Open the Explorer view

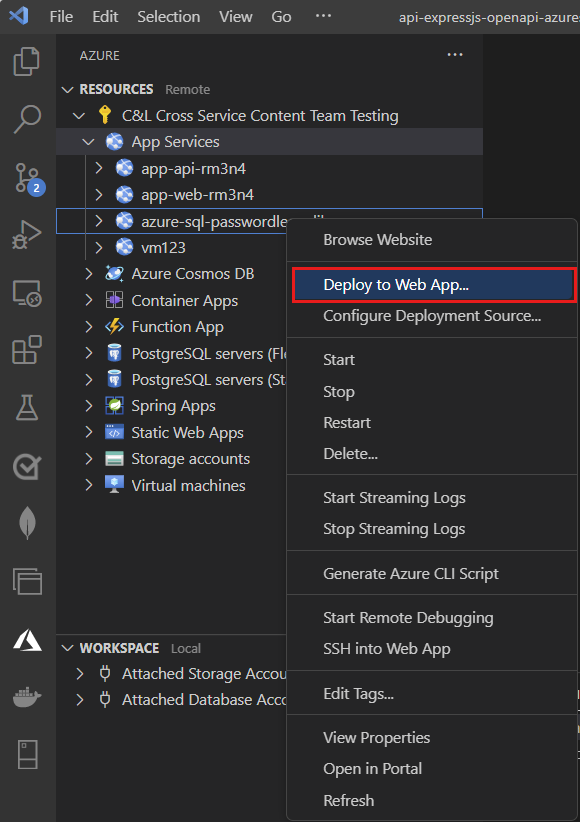point(27,61)
